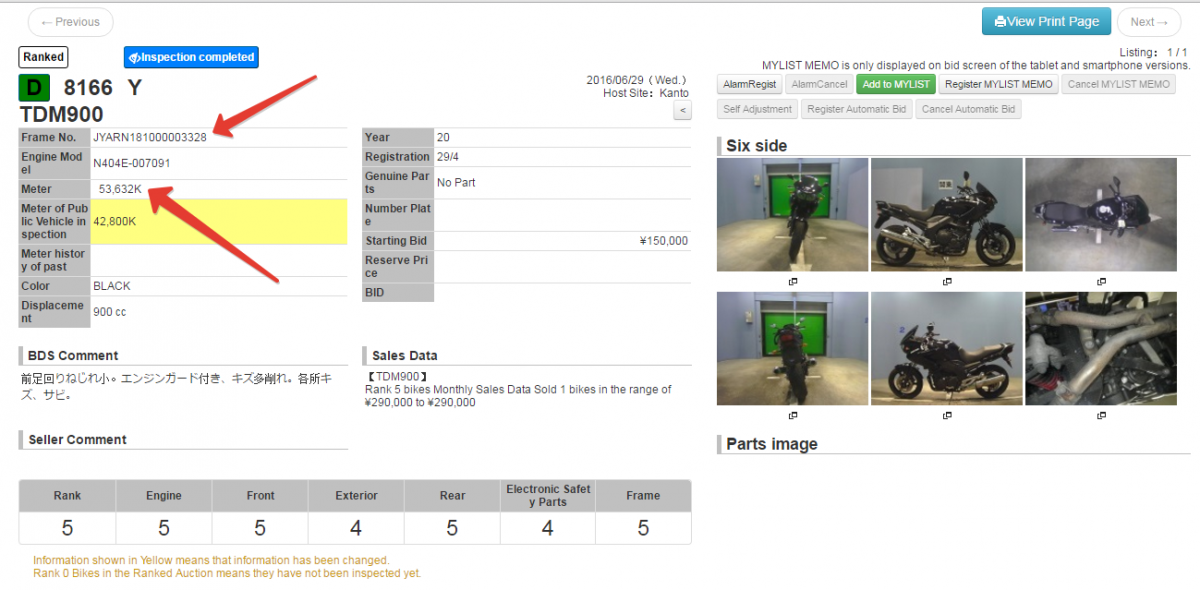
Task: Open the right side view bike thumbnail
Action: click(x=946, y=215)
